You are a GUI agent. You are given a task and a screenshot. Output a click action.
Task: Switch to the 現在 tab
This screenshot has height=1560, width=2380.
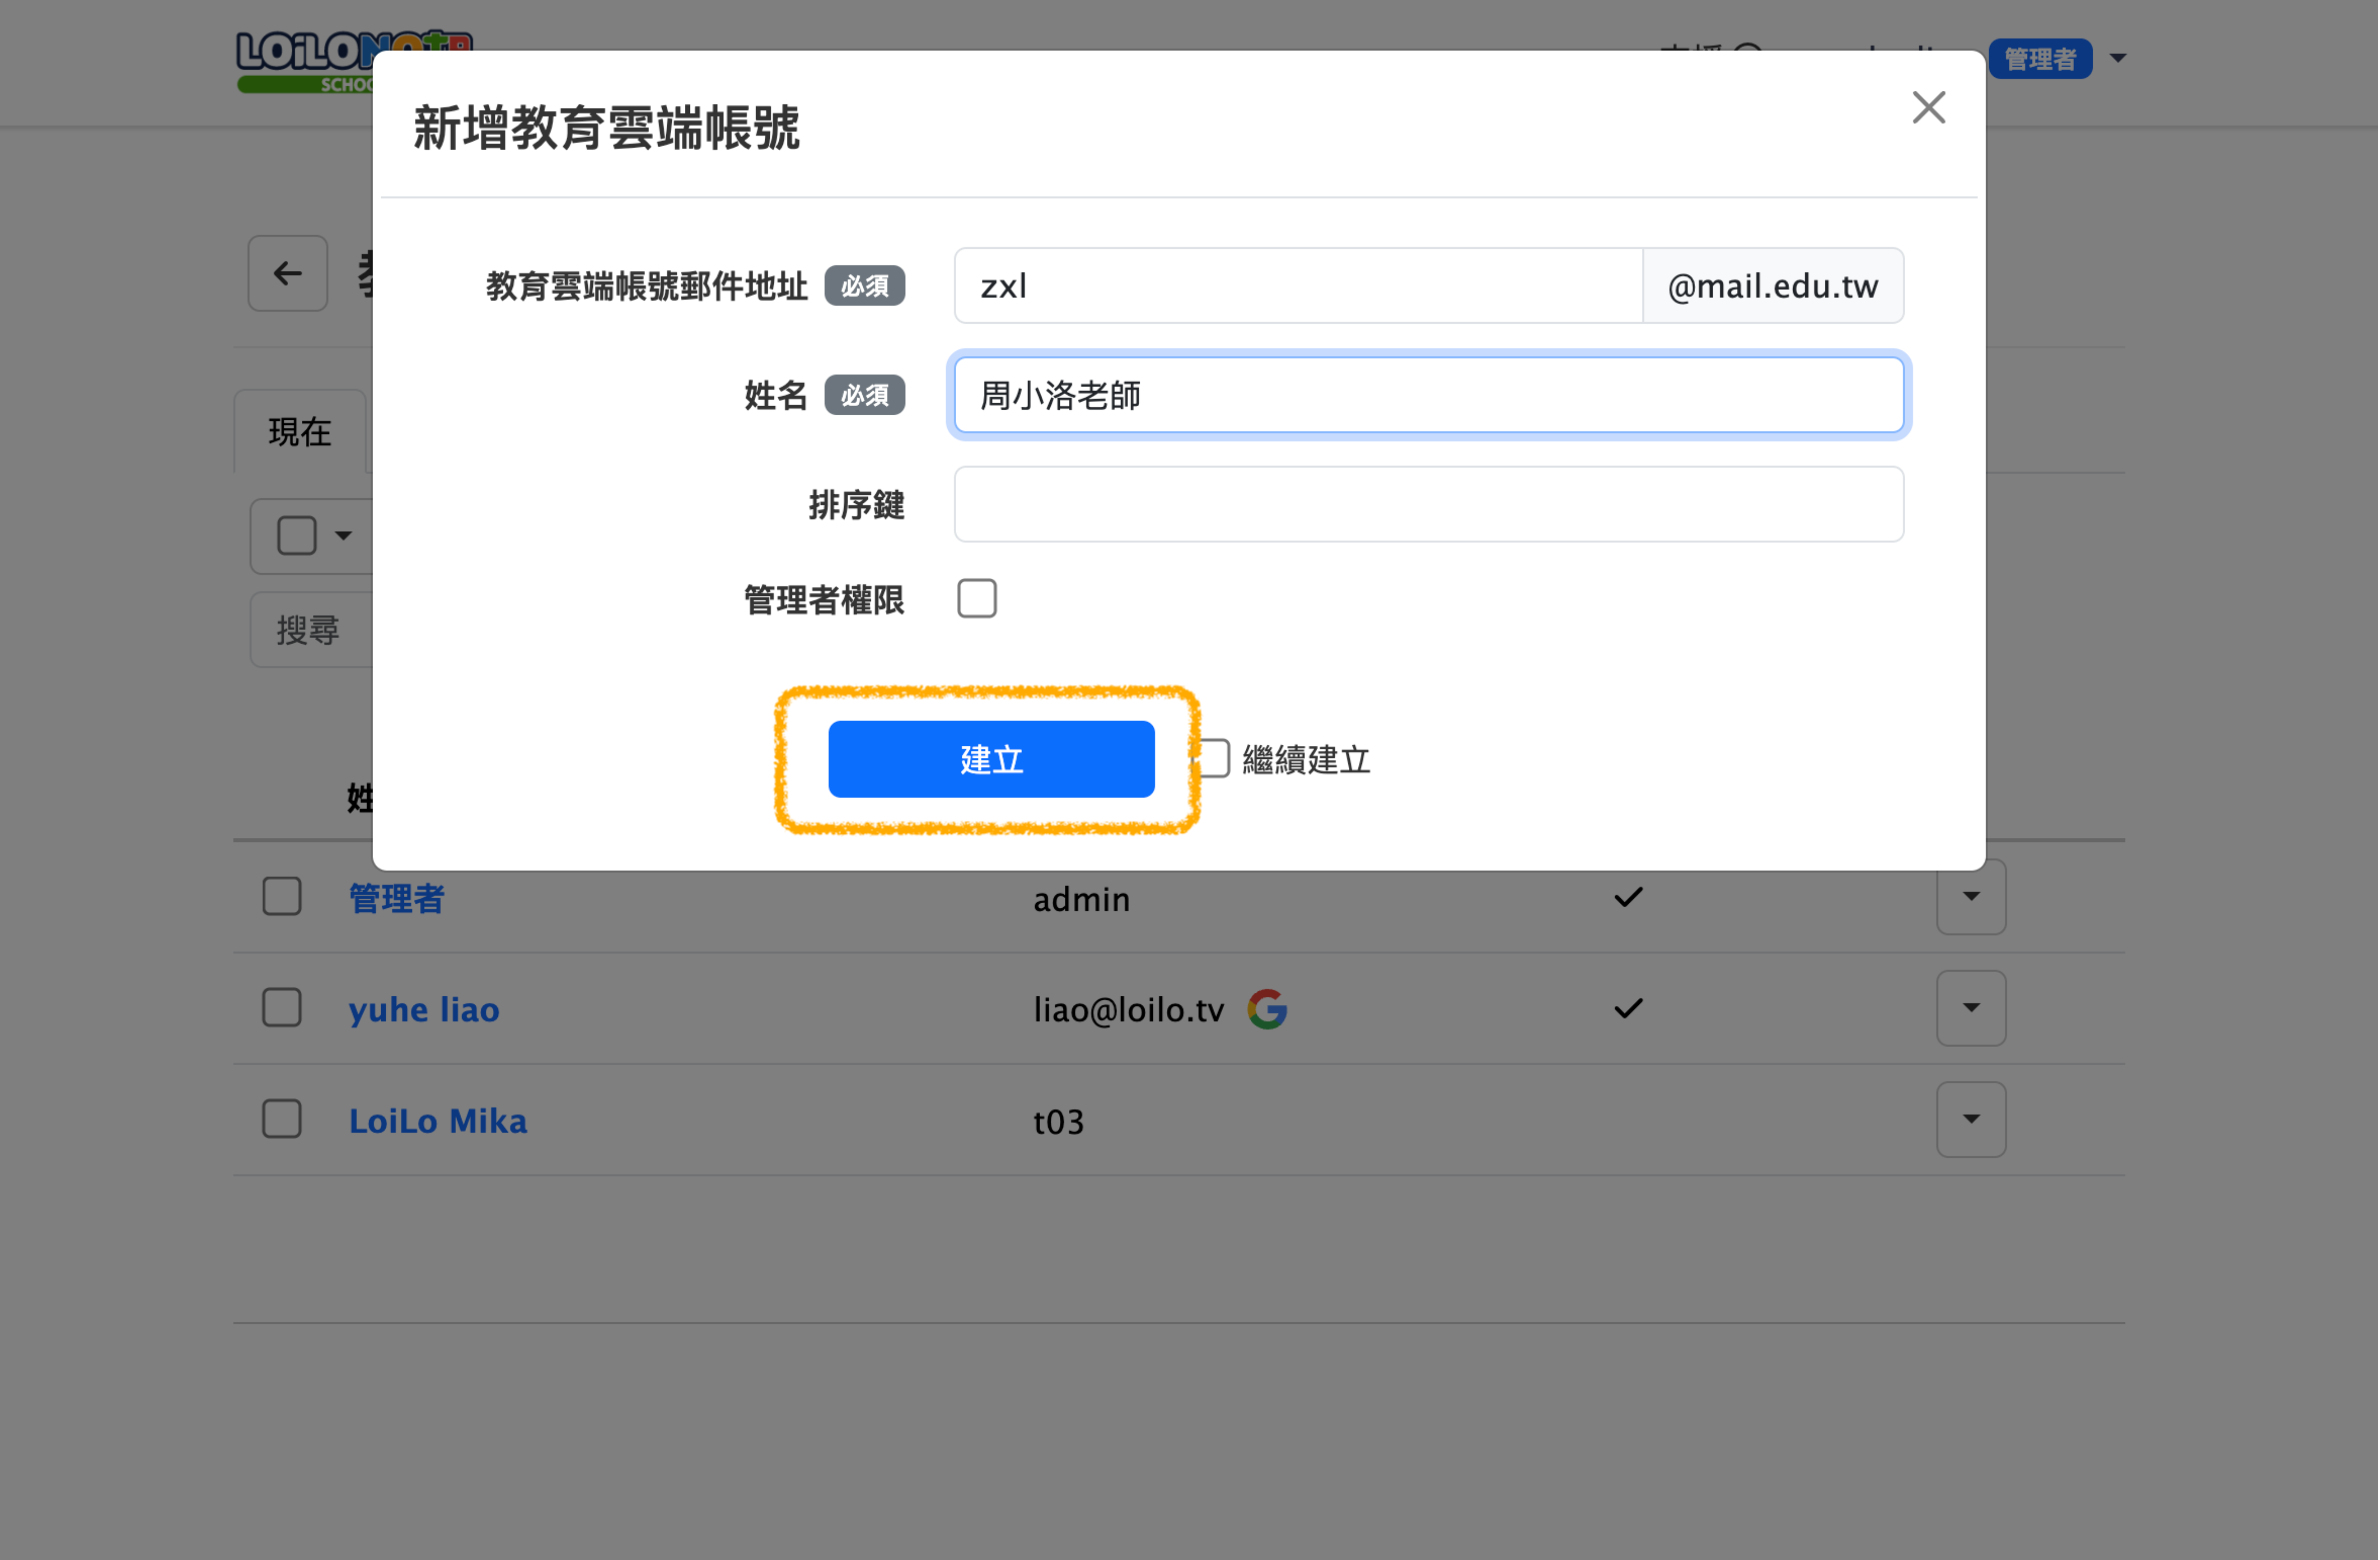(x=300, y=432)
